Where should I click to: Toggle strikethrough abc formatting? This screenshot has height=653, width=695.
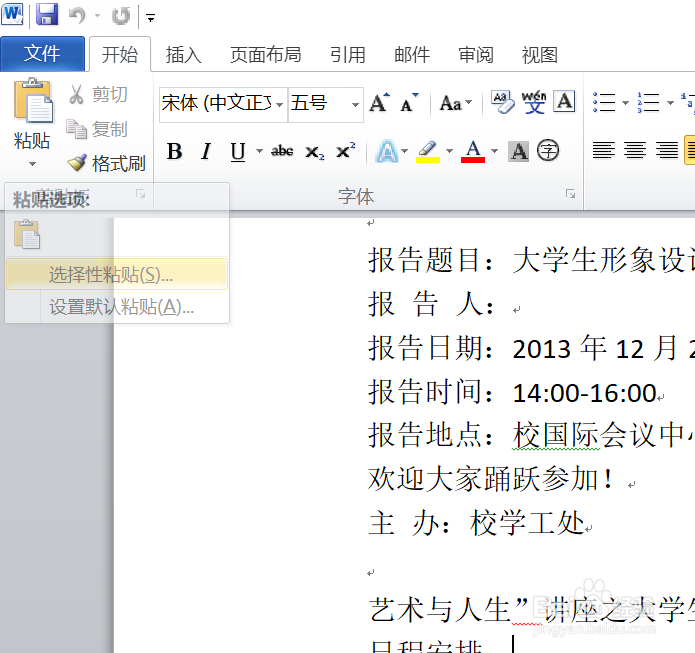click(x=282, y=151)
